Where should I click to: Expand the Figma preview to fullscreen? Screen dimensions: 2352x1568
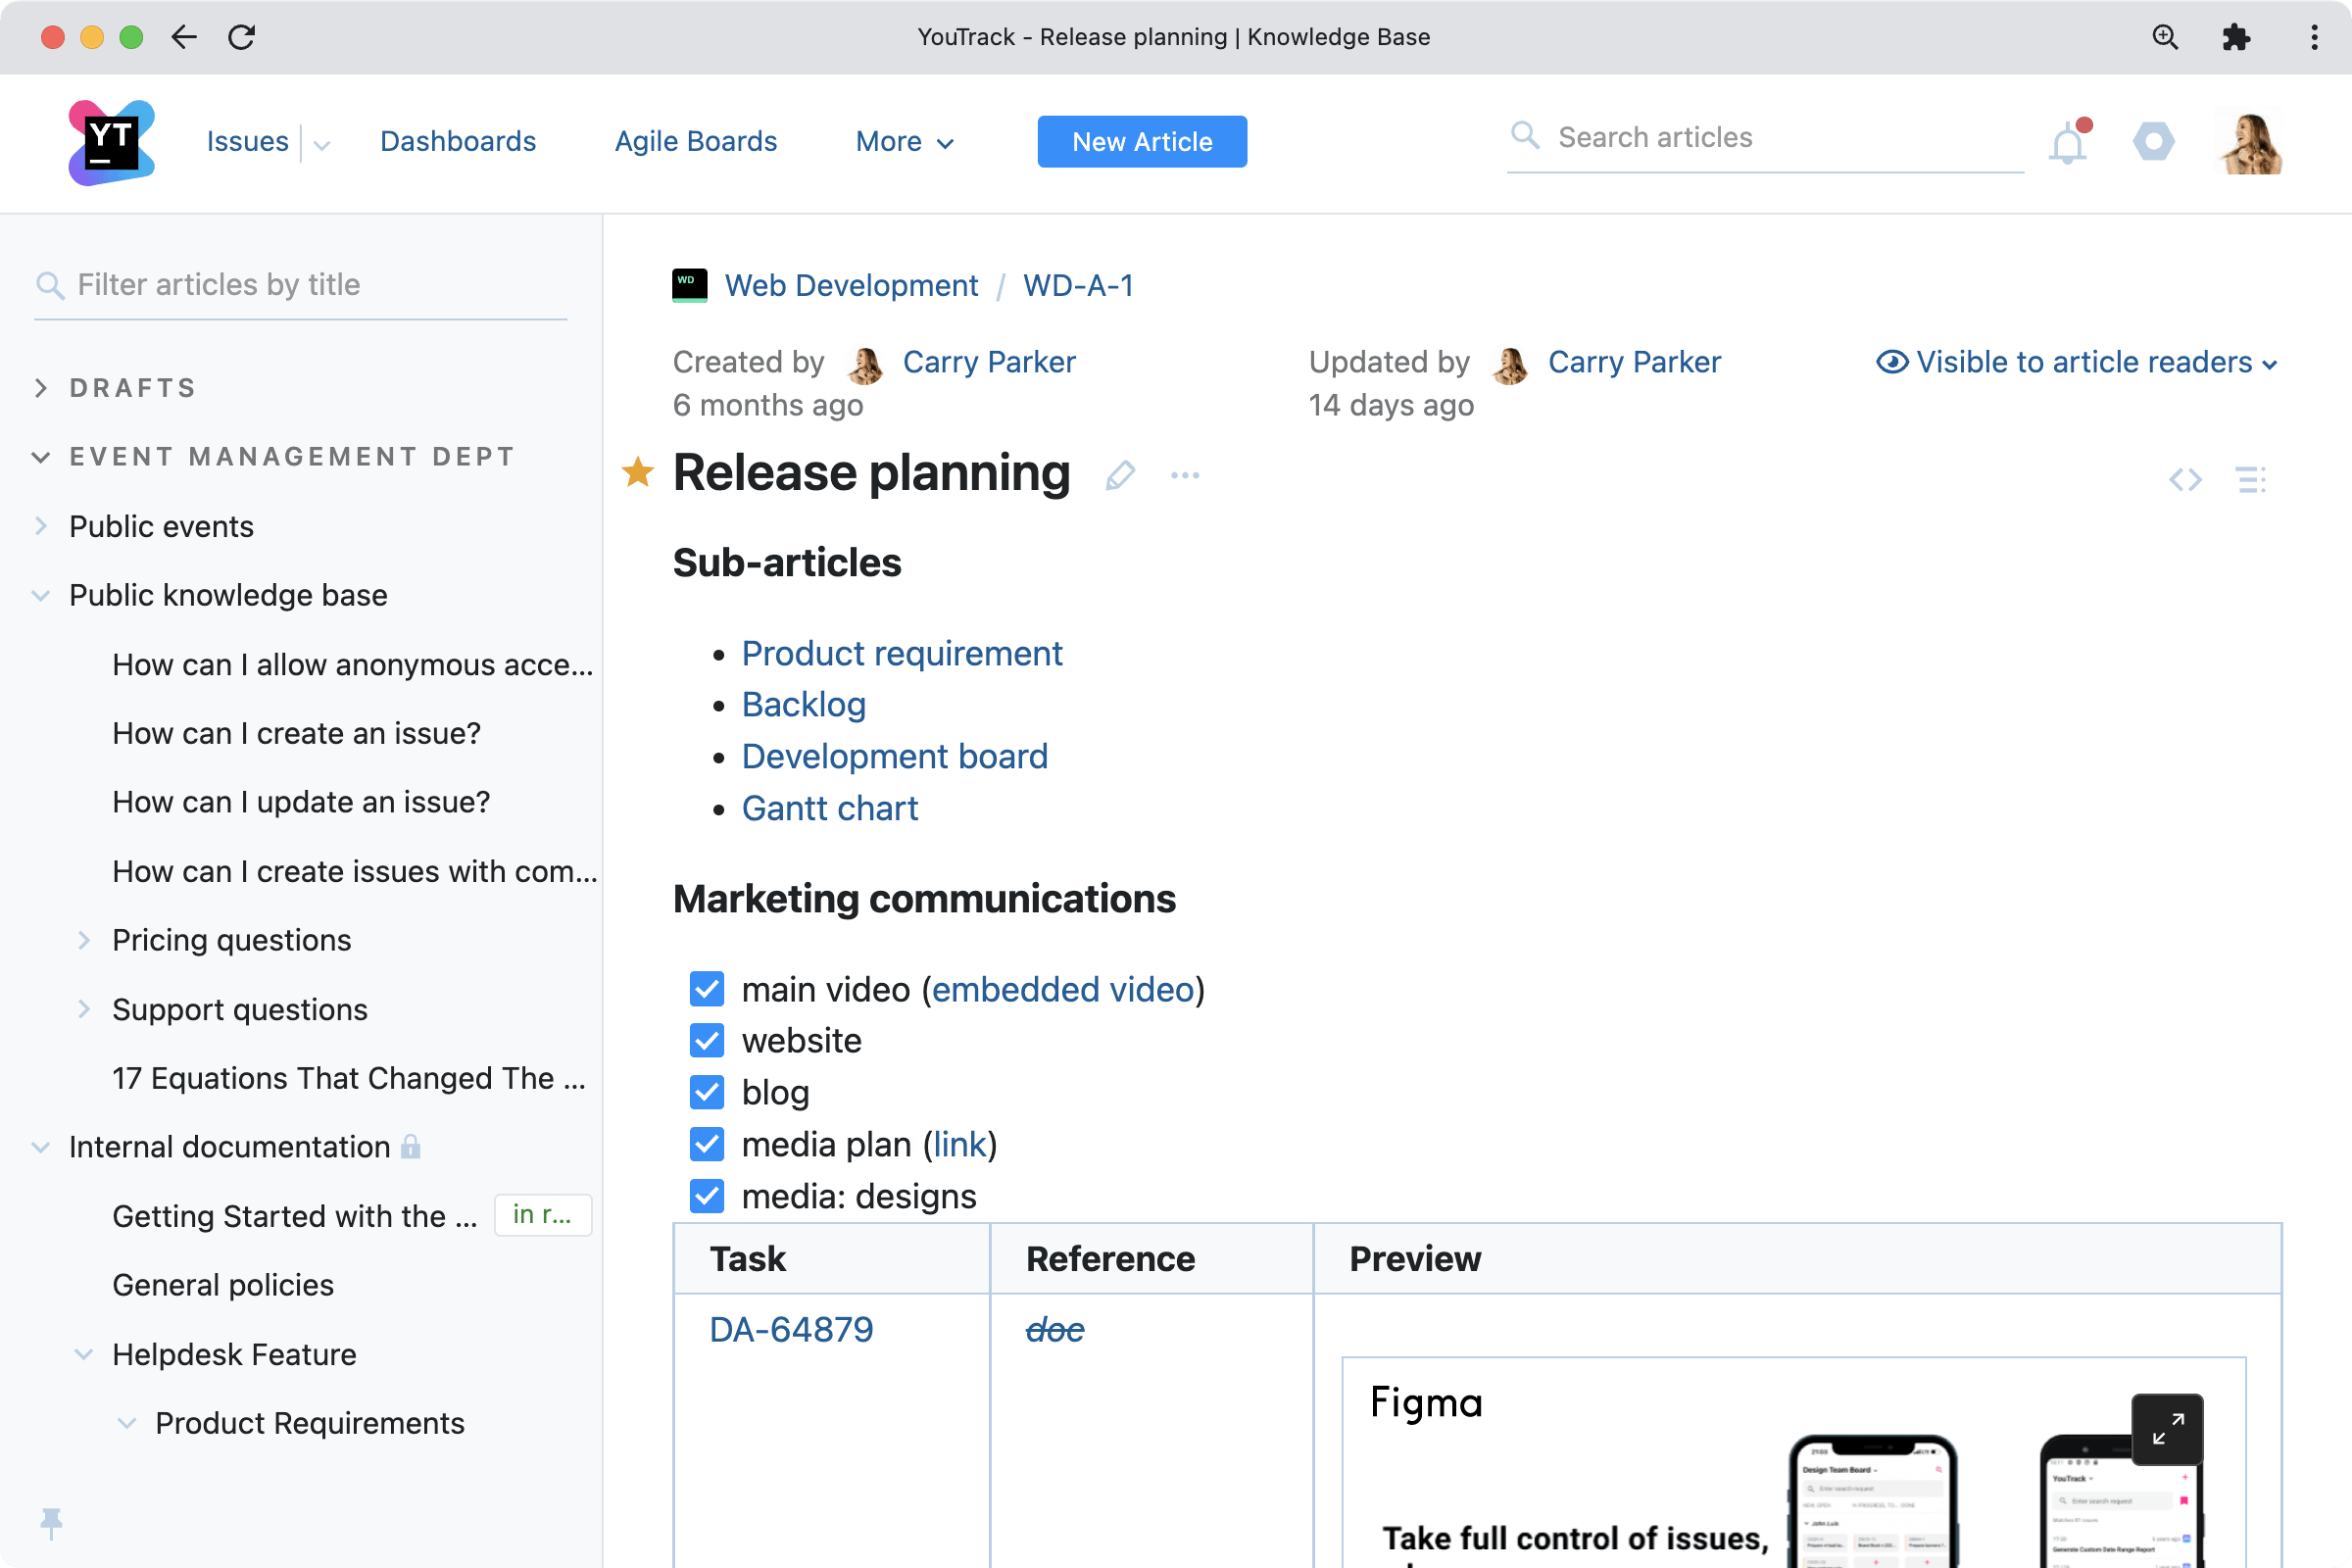click(2166, 1428)
